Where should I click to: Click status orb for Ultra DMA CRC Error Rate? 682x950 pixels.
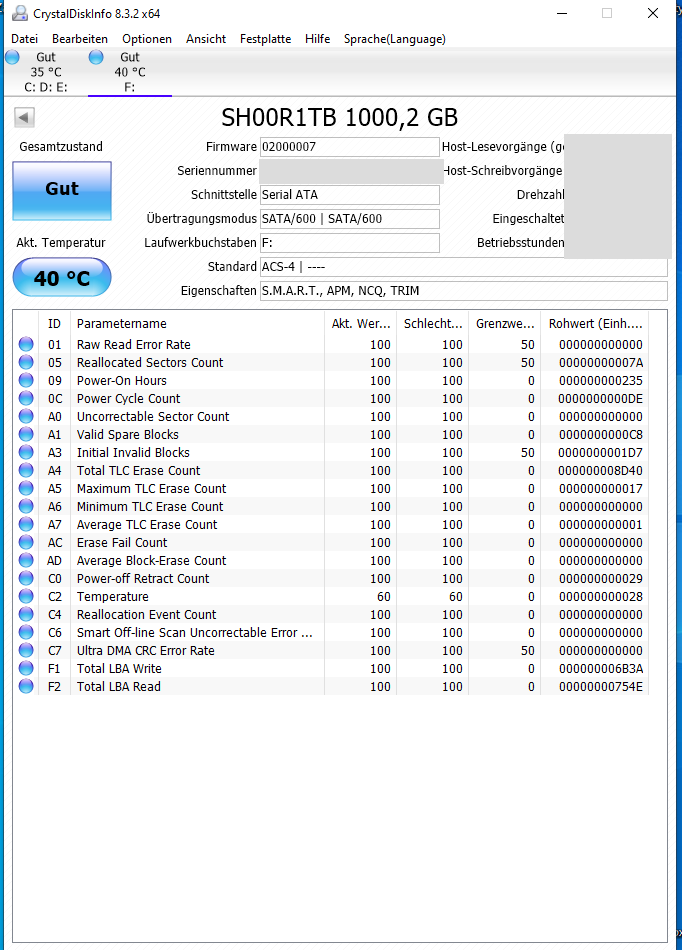(26, 650)
